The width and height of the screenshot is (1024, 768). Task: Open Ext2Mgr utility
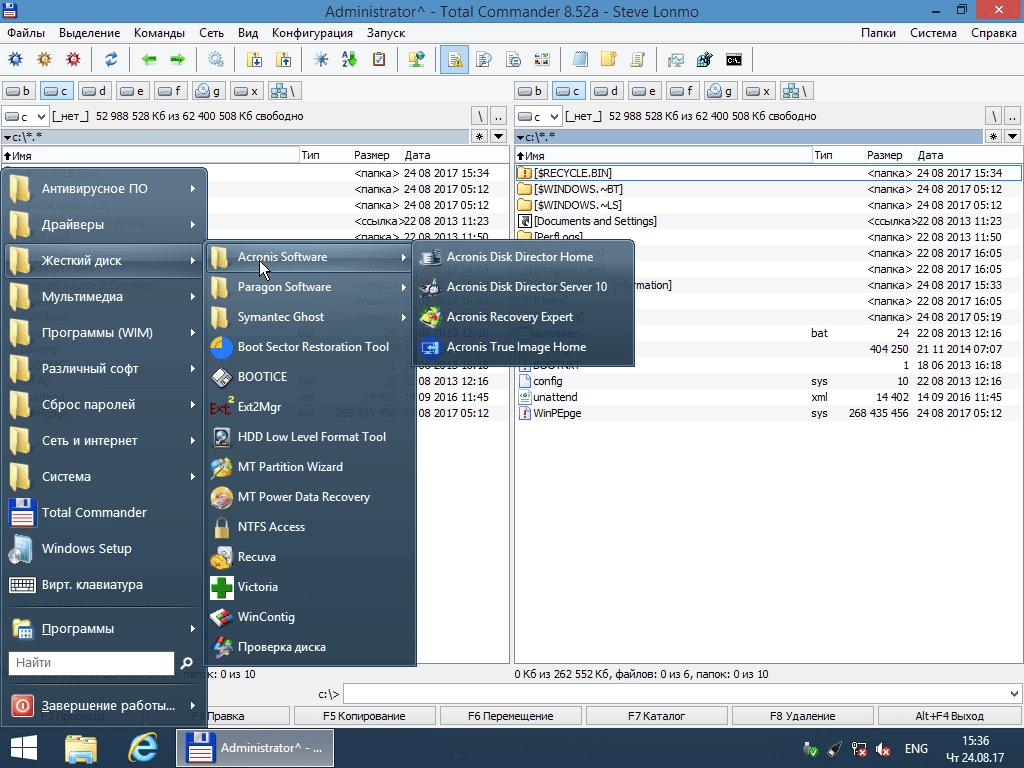(310, 407)
